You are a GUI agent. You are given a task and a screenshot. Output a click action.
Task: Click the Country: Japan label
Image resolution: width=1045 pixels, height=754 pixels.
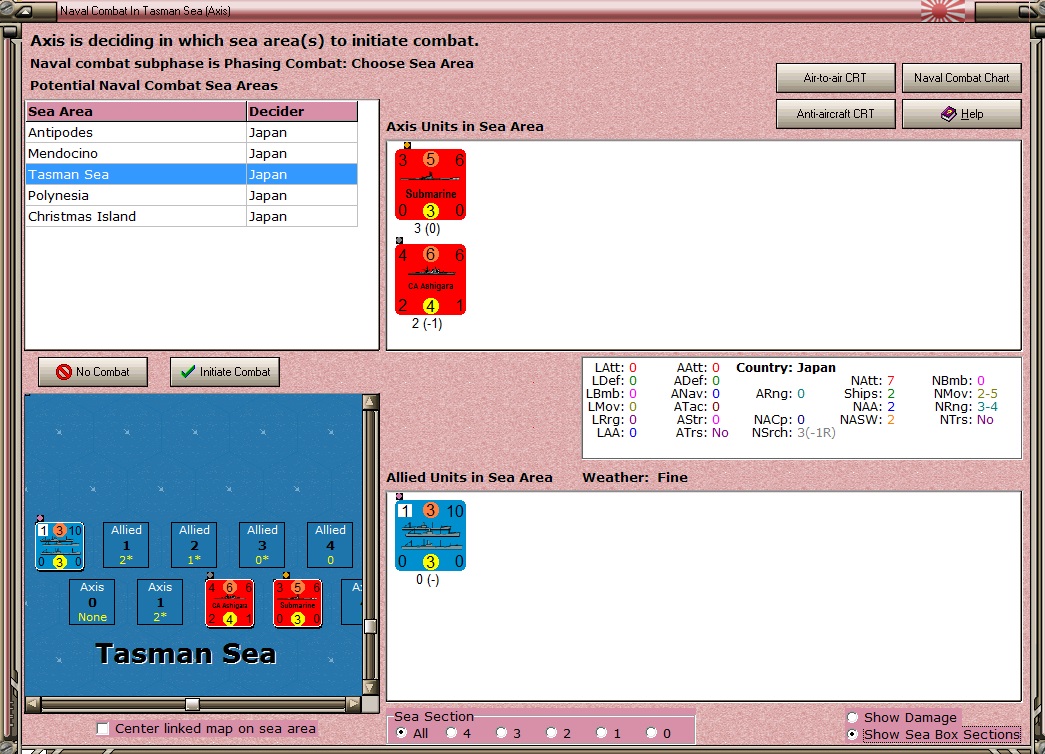coord(786,367)
